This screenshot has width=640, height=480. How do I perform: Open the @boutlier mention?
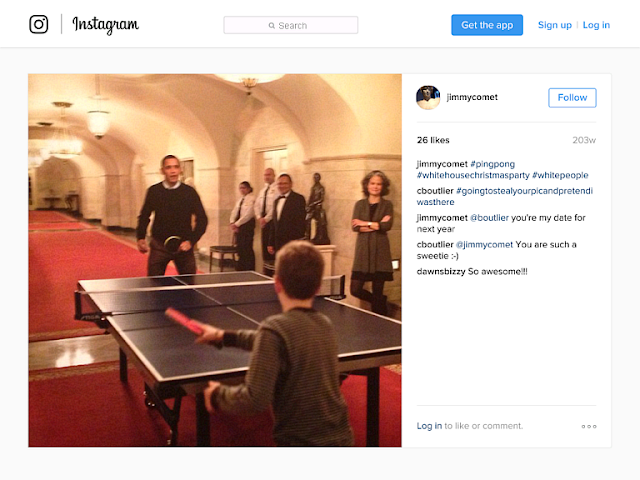tap(489, 218)
